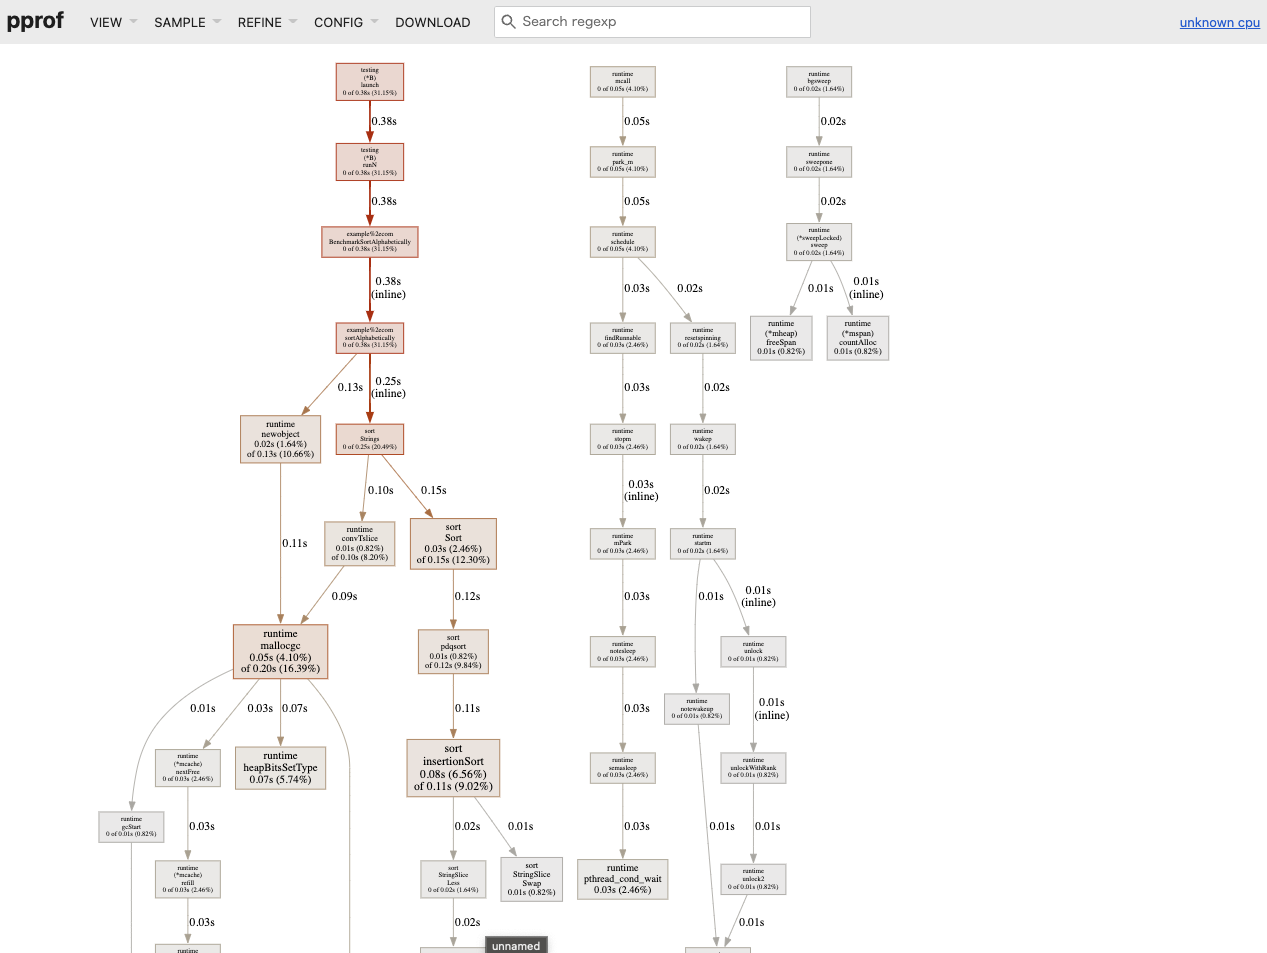1267x953 pixels.
Task: Click the testing (*B) launch node
Action: (x=370, y=82)
